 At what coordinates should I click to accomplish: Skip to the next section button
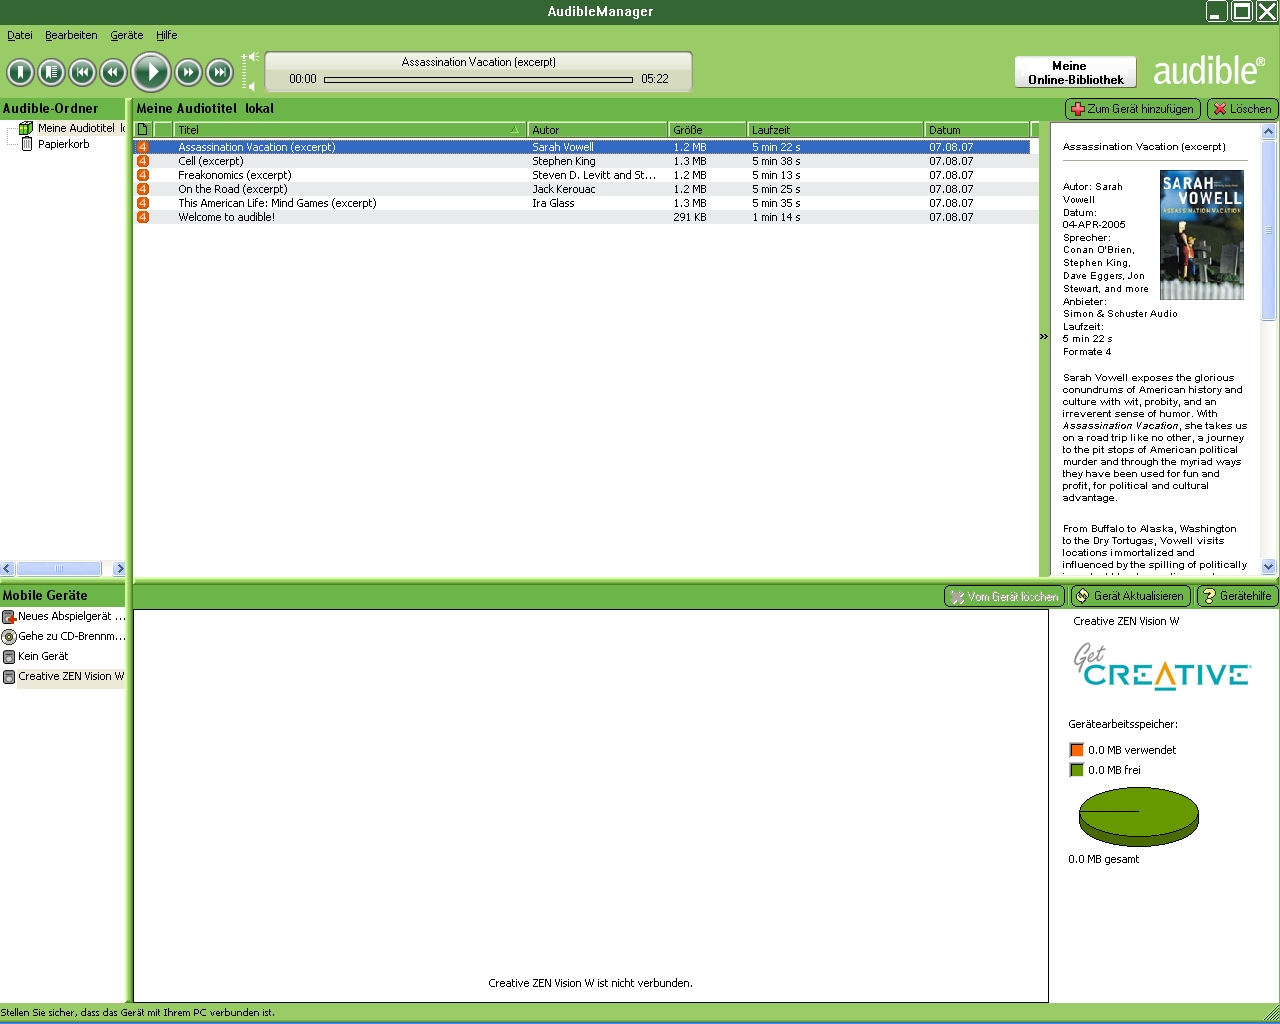tap(220, 72)
